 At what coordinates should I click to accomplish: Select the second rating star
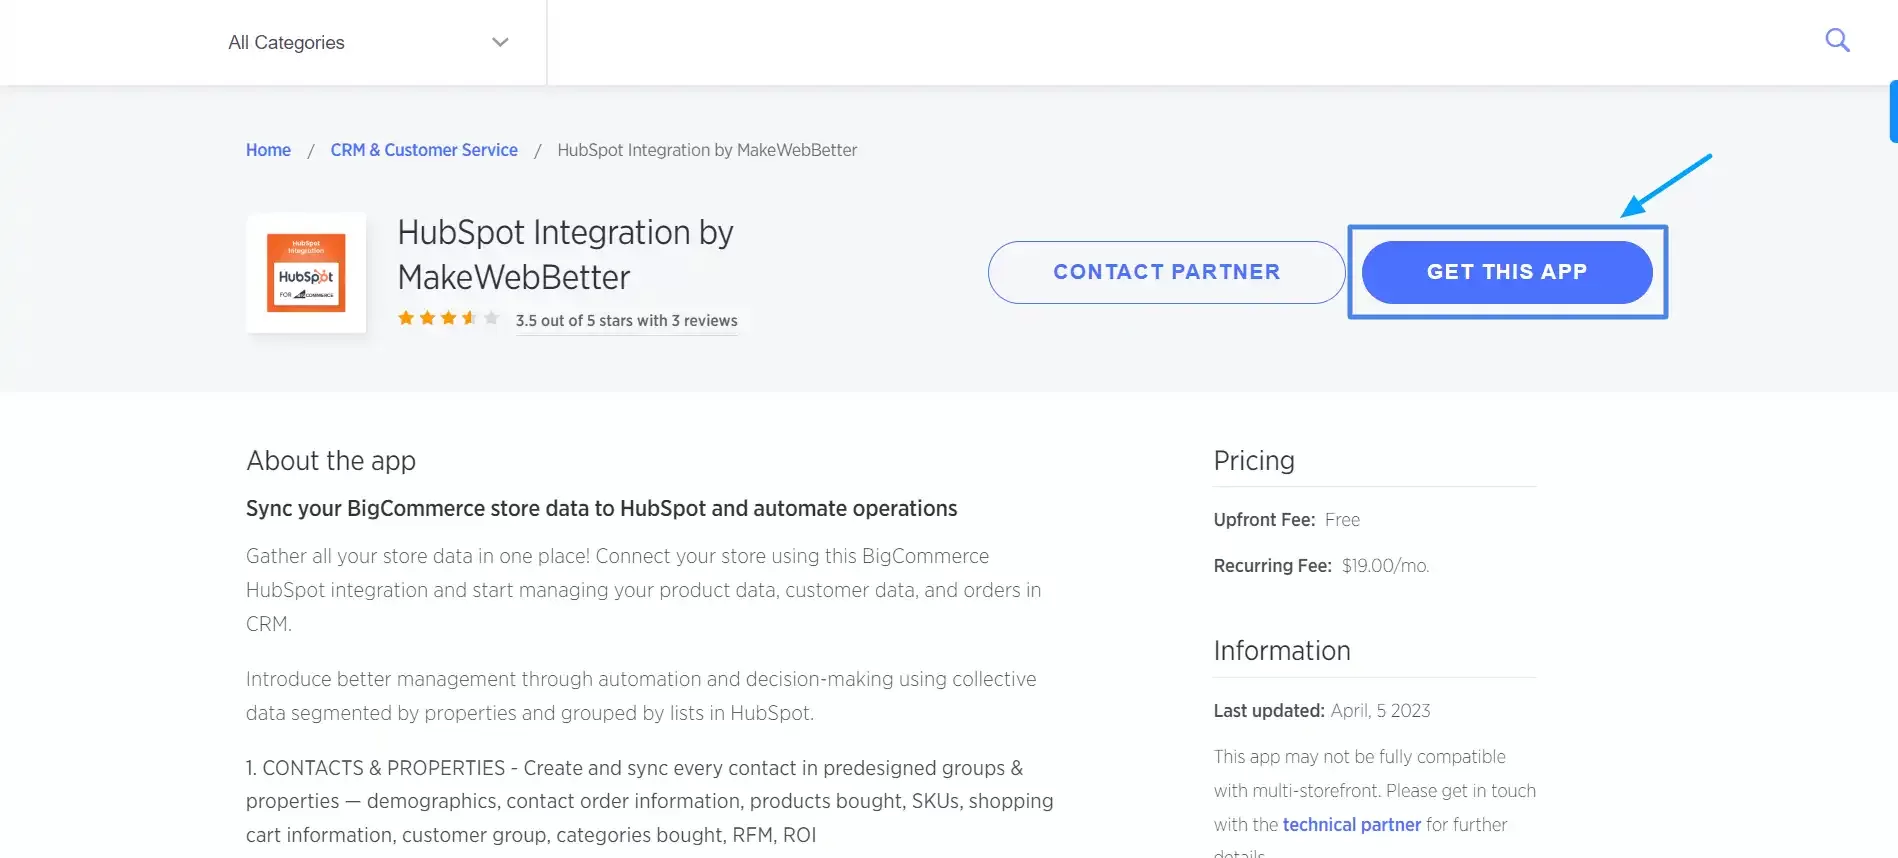427,318
